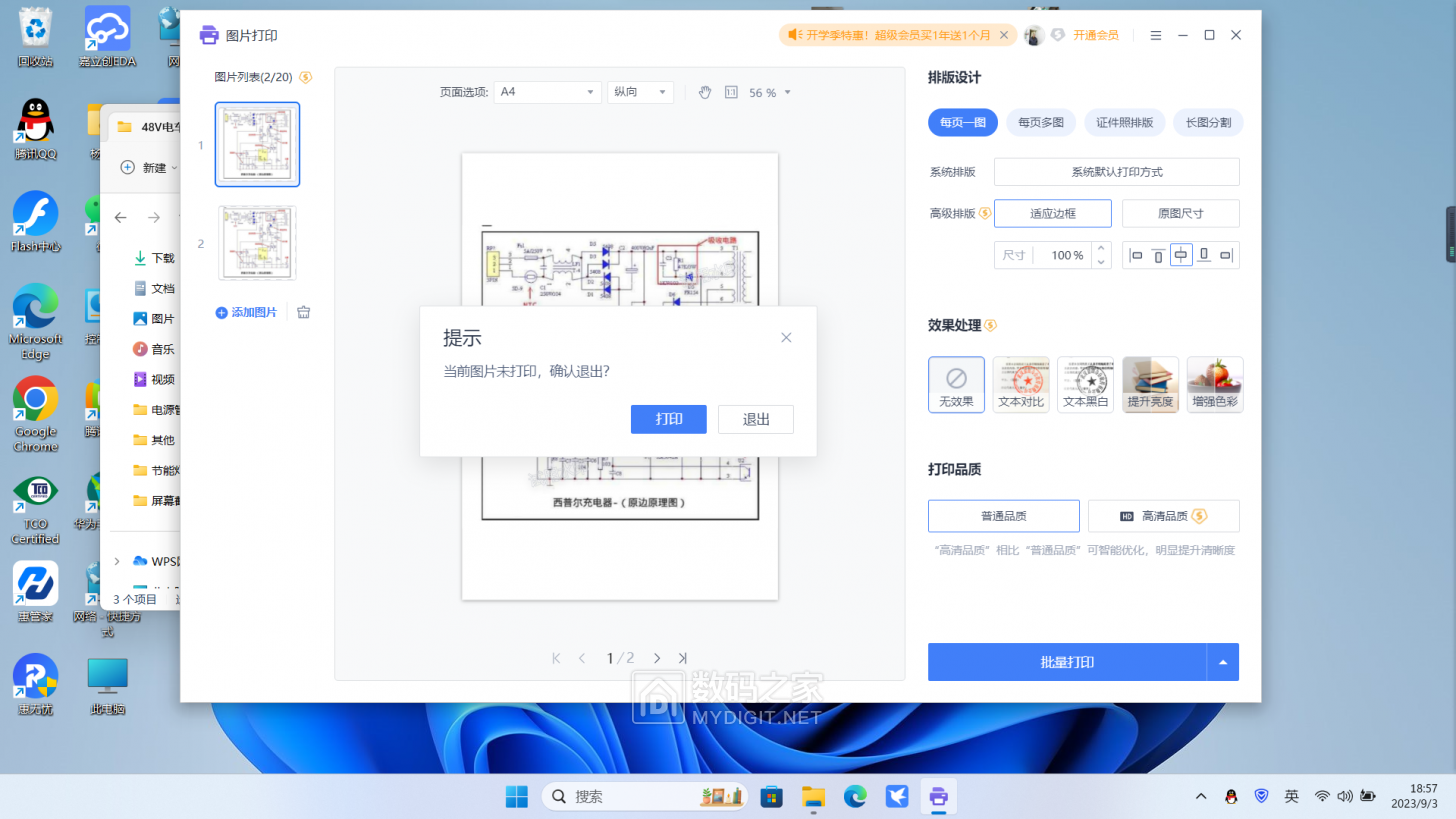Click the trash delete icon in image list
1456x819 pixels.
(x=304, y=312)
